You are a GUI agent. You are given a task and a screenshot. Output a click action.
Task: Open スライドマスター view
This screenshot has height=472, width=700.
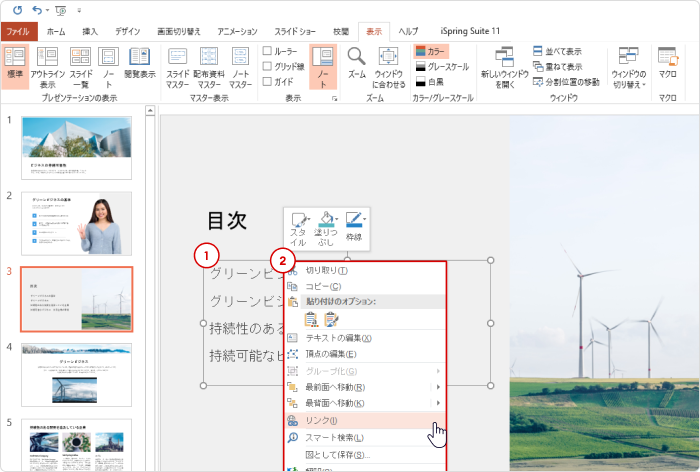point(178,67)
